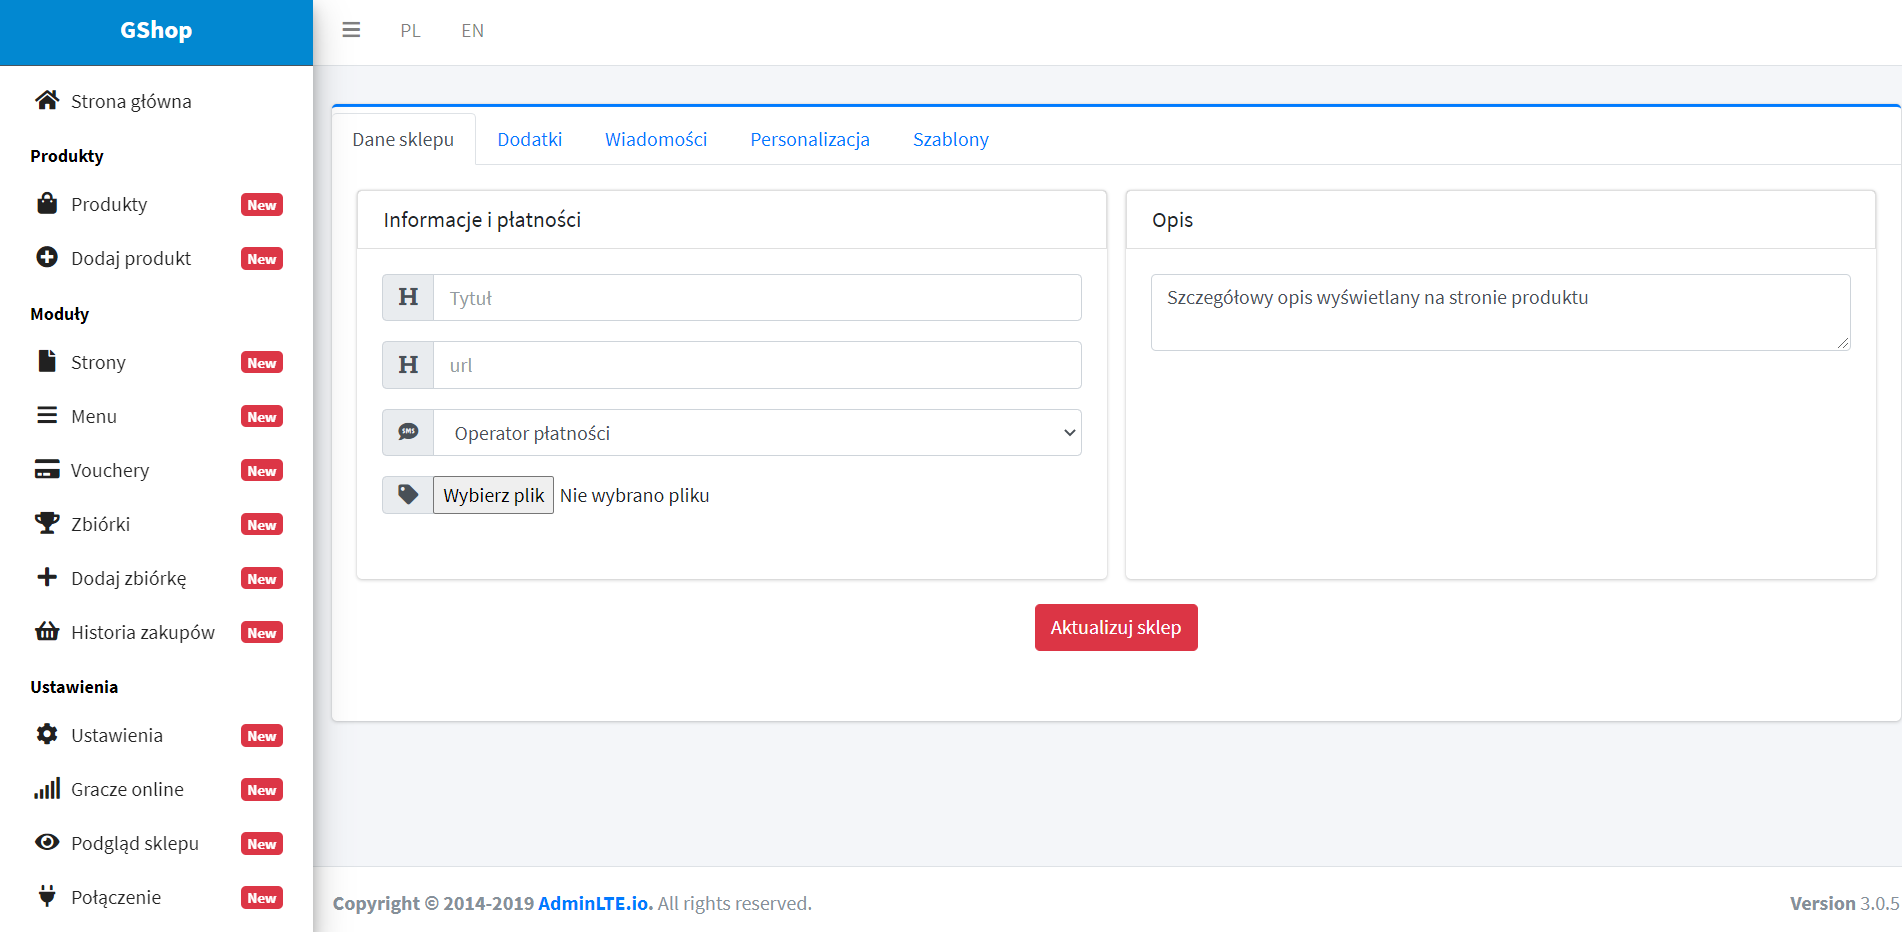Image resolution: width=1902 pixels, height=932 pixels.
Task: Focus the Tytuł input field
Action: tap(757, 298)
